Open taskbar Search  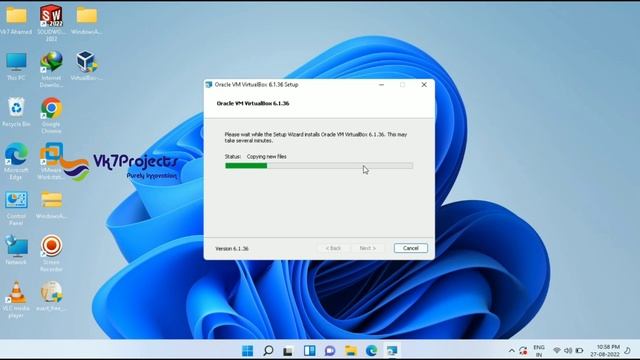pyautogui.click(x=268, y=350)
